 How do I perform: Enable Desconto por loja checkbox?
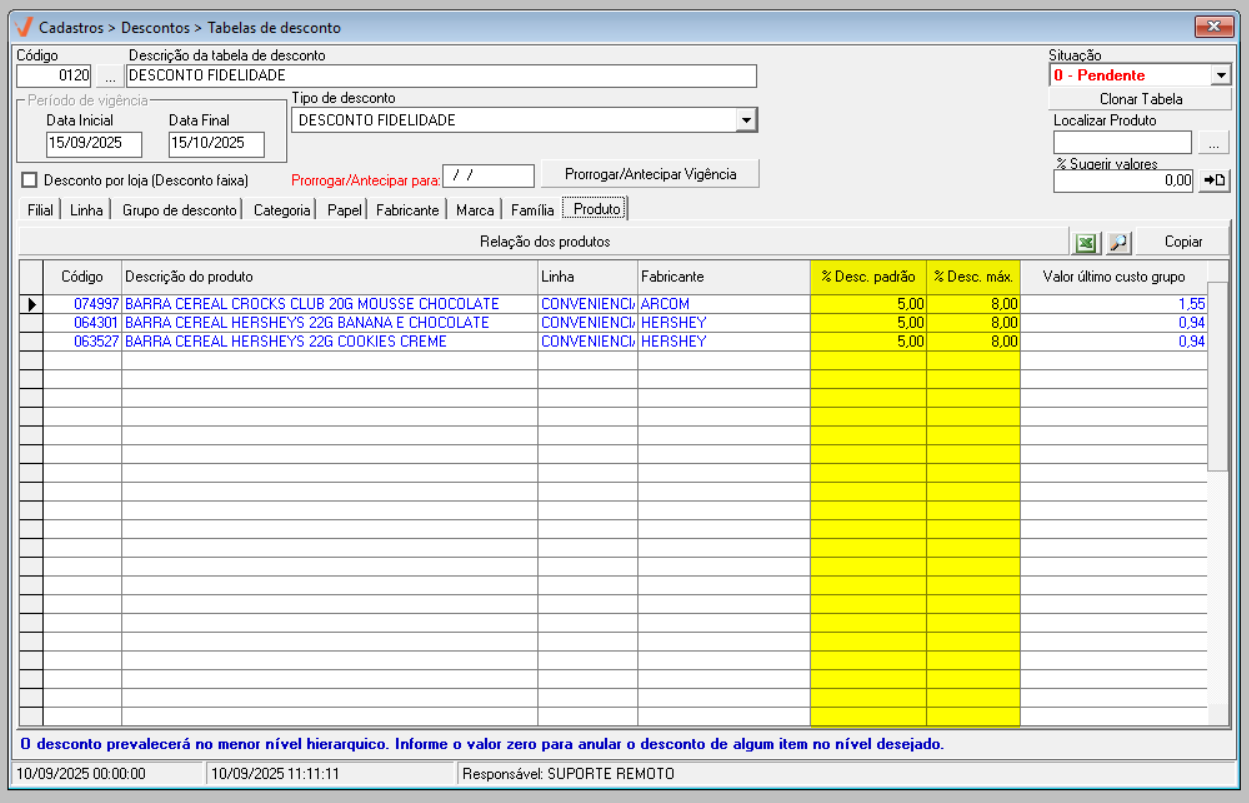pos(29,180)
